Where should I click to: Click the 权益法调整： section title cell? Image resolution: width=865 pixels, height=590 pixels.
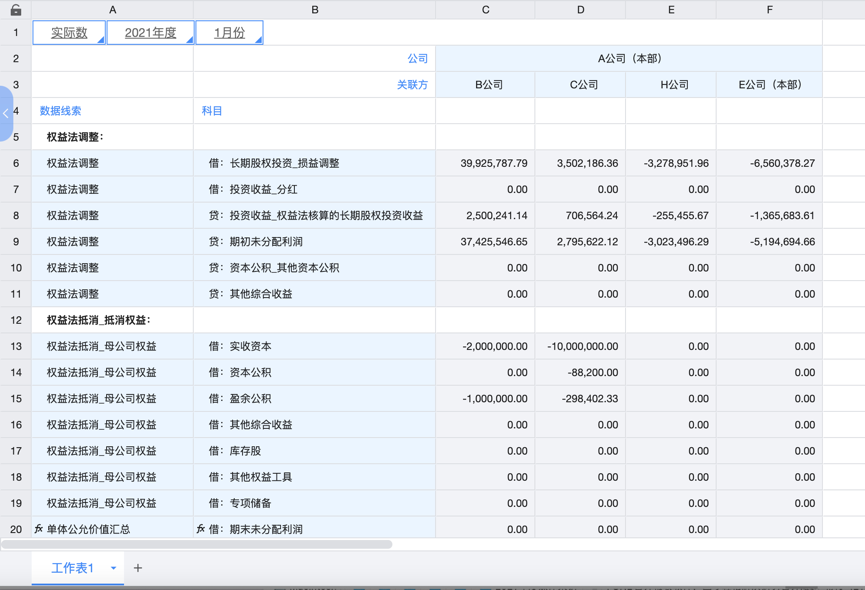(x=113, y=137)
